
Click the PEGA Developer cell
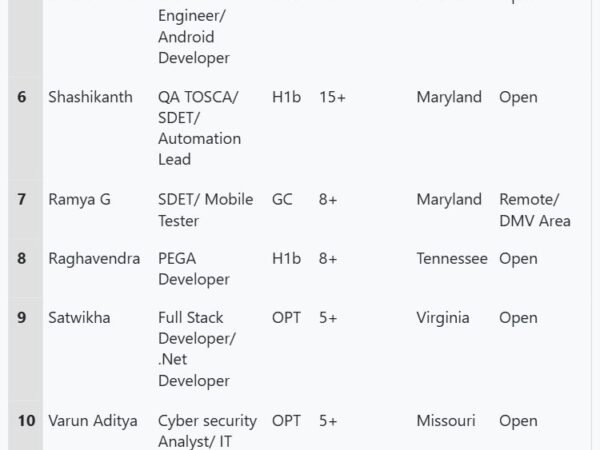[x=193, y=268]
